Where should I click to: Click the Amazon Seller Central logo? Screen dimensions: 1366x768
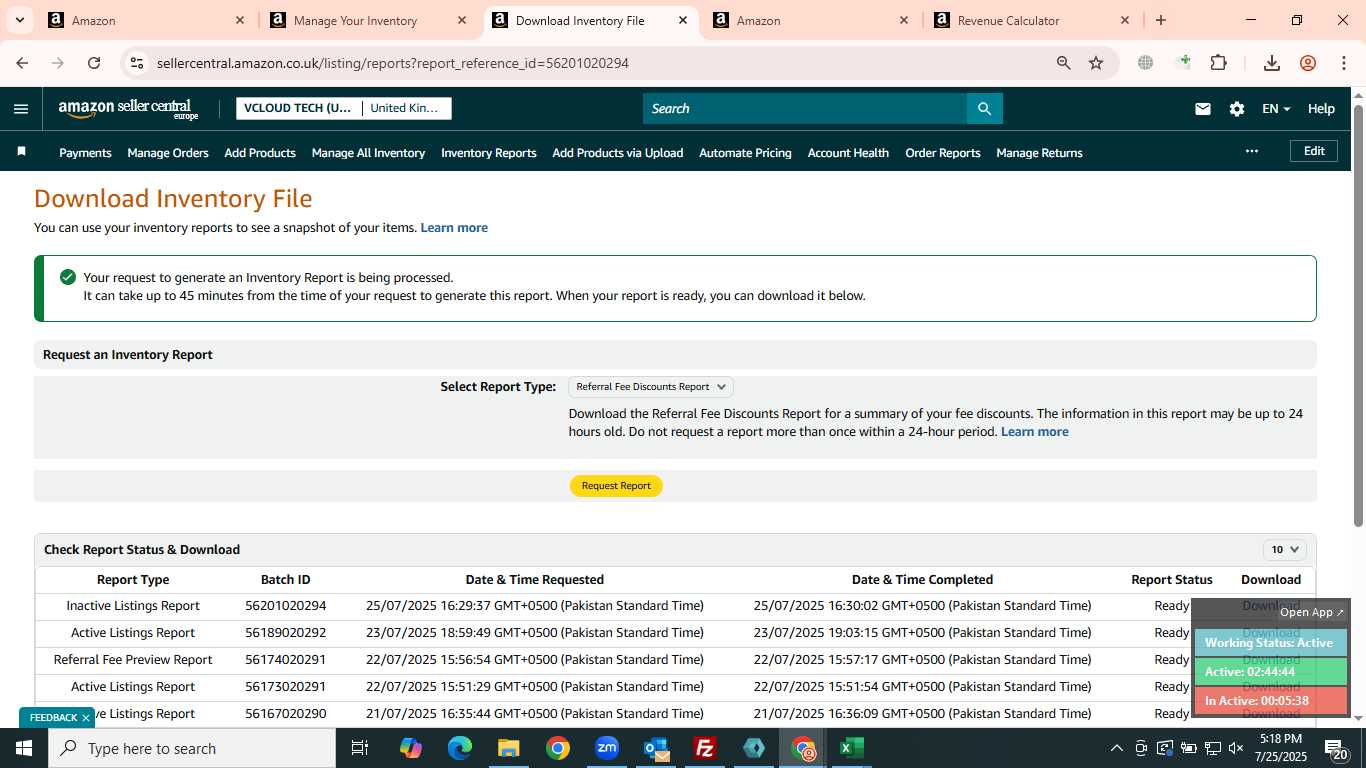point(128,109)
